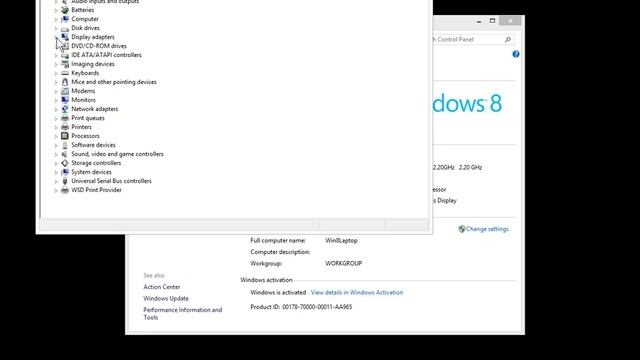Click the Computer category icon
Image resolution: width=640 pixels, height=360 pixels.
point(64,19)
